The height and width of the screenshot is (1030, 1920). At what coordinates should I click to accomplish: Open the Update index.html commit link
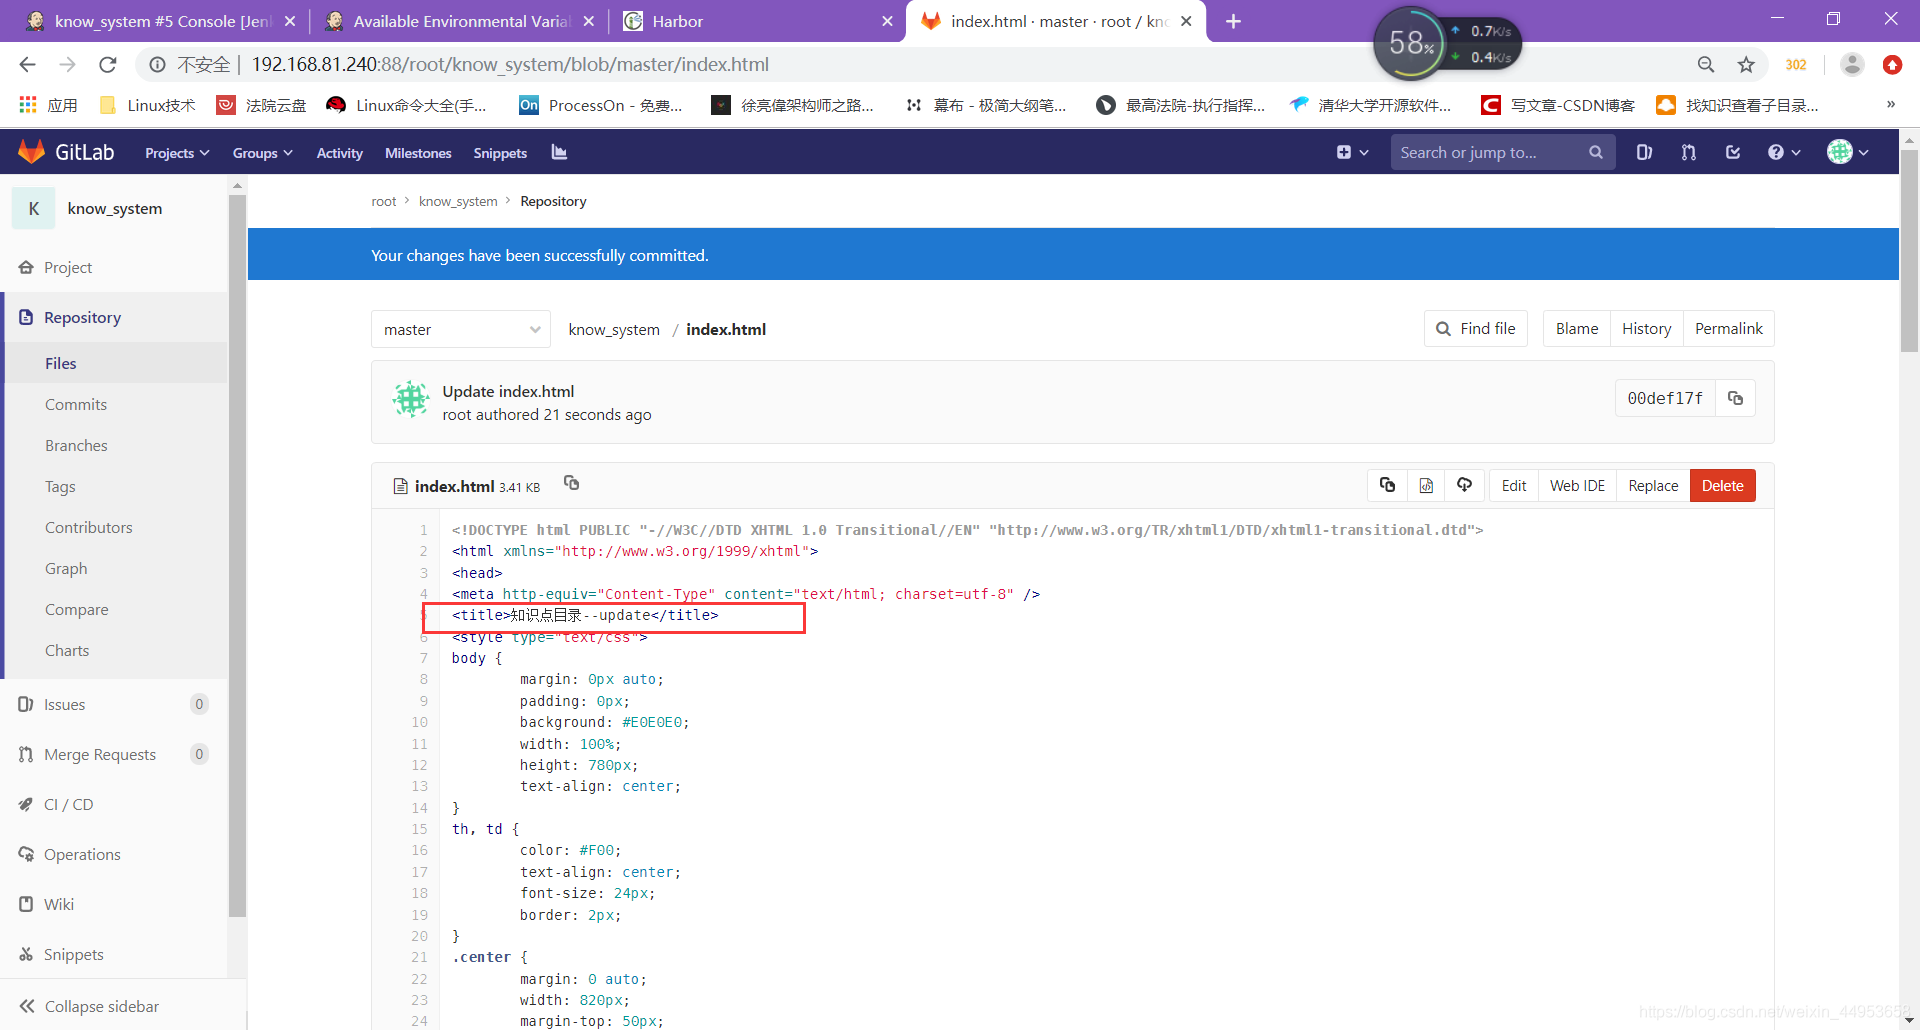(x=508, y=391)
